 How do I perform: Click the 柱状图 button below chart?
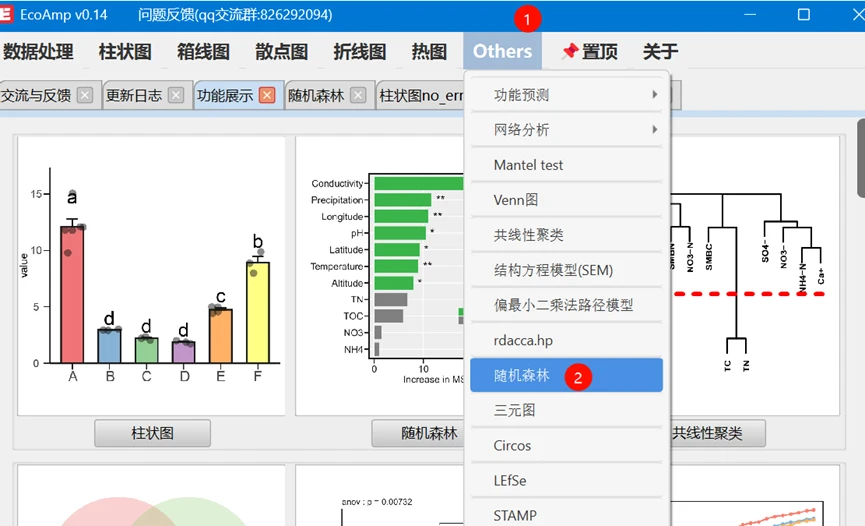pos(152,433)
